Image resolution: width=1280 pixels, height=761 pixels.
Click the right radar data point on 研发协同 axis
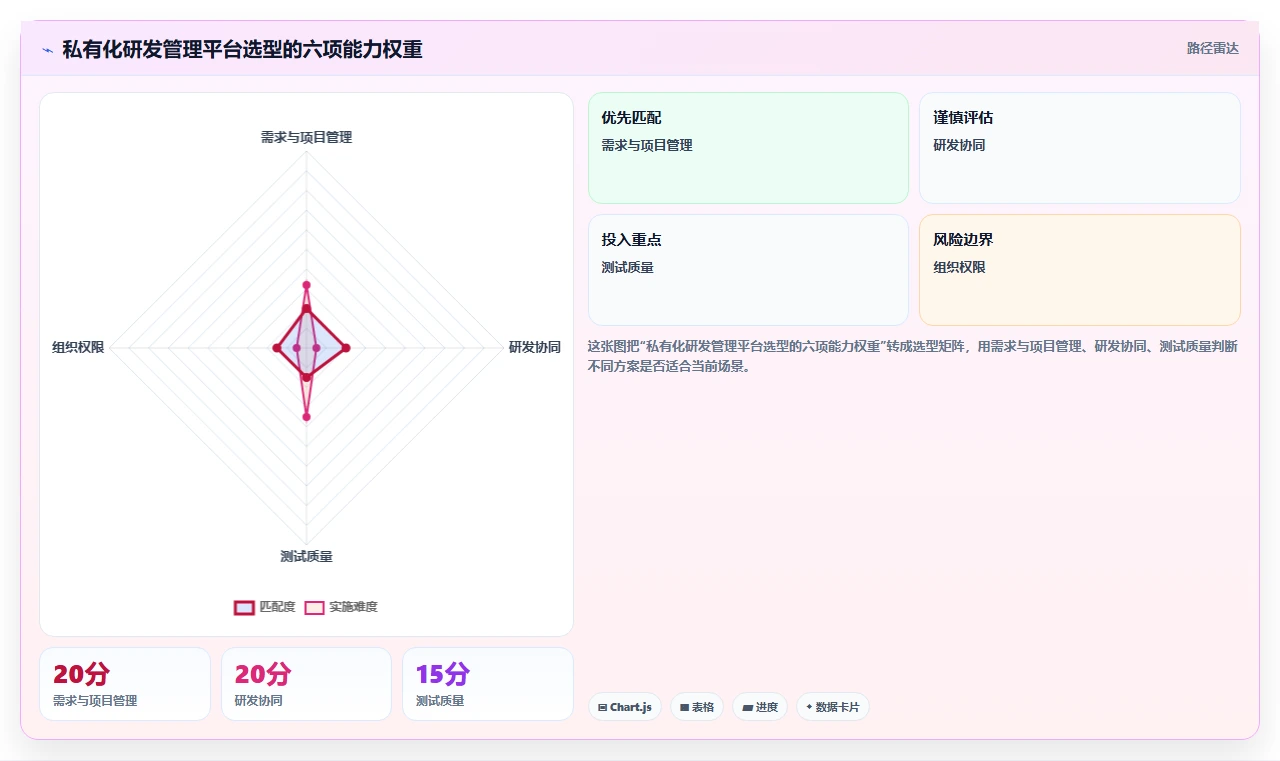point(346,347)
